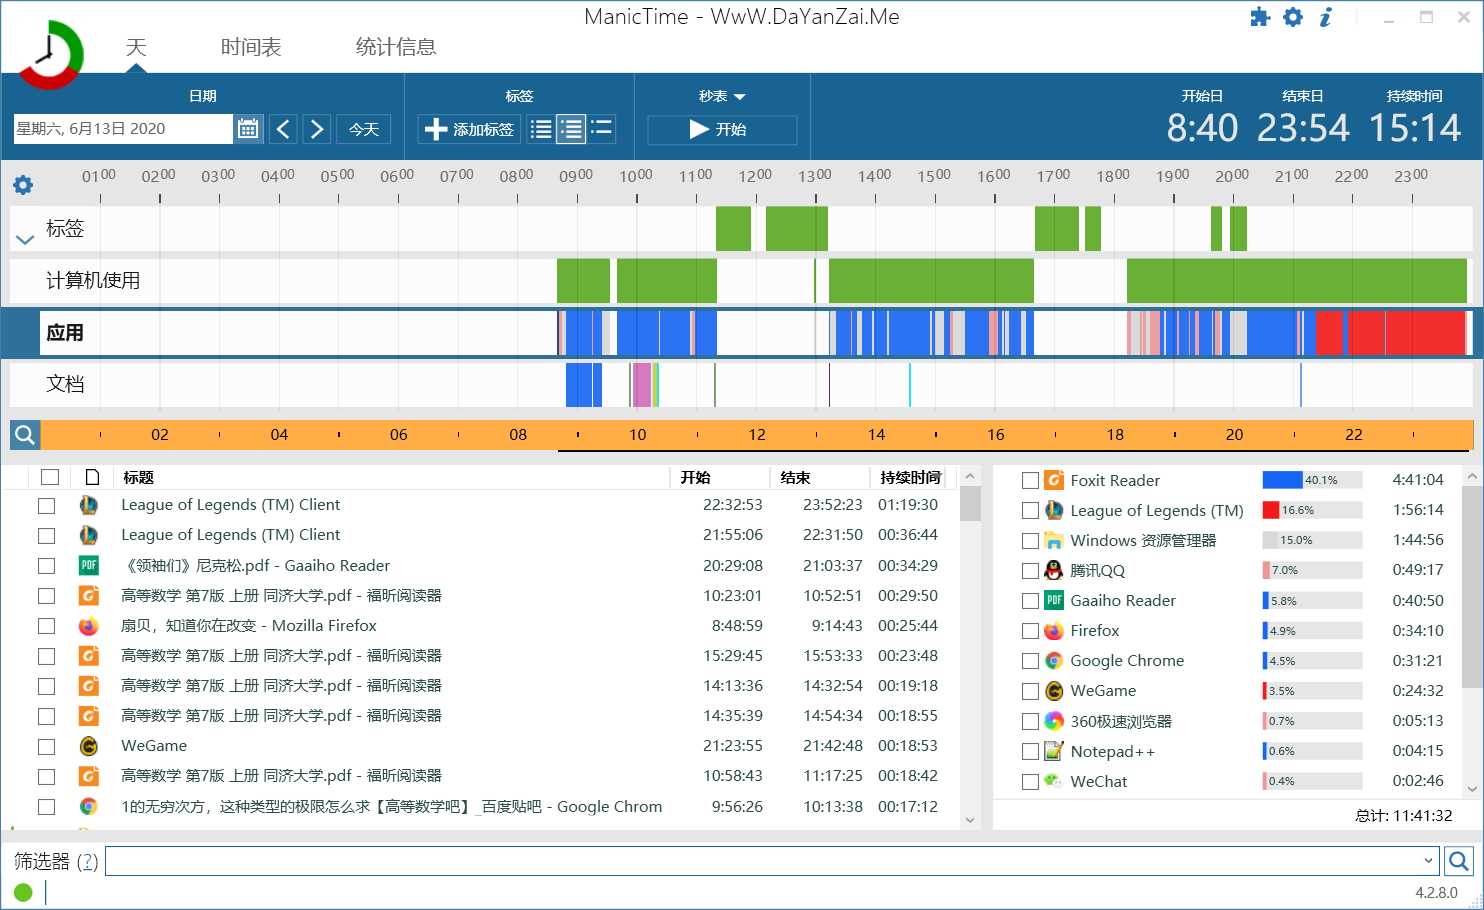Click the filter search magnifier button
This screenshot has height=910, width=1484.
1459,861
